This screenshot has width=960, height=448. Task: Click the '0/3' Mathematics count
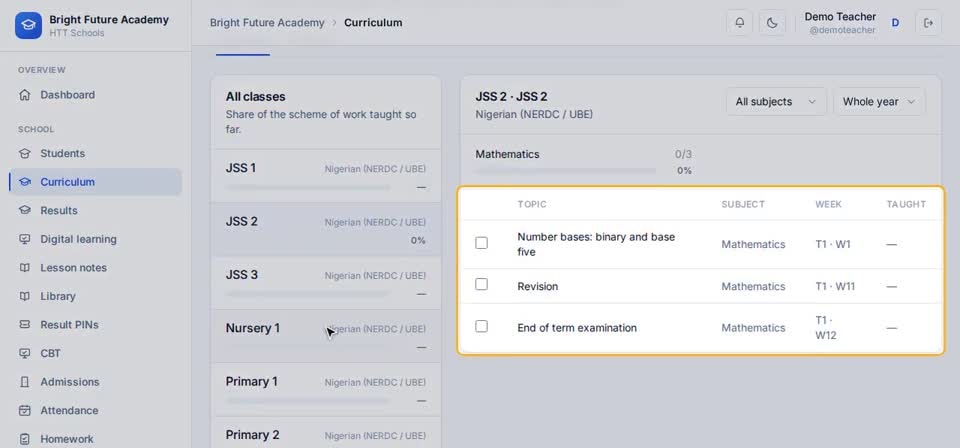pos(683,155)
